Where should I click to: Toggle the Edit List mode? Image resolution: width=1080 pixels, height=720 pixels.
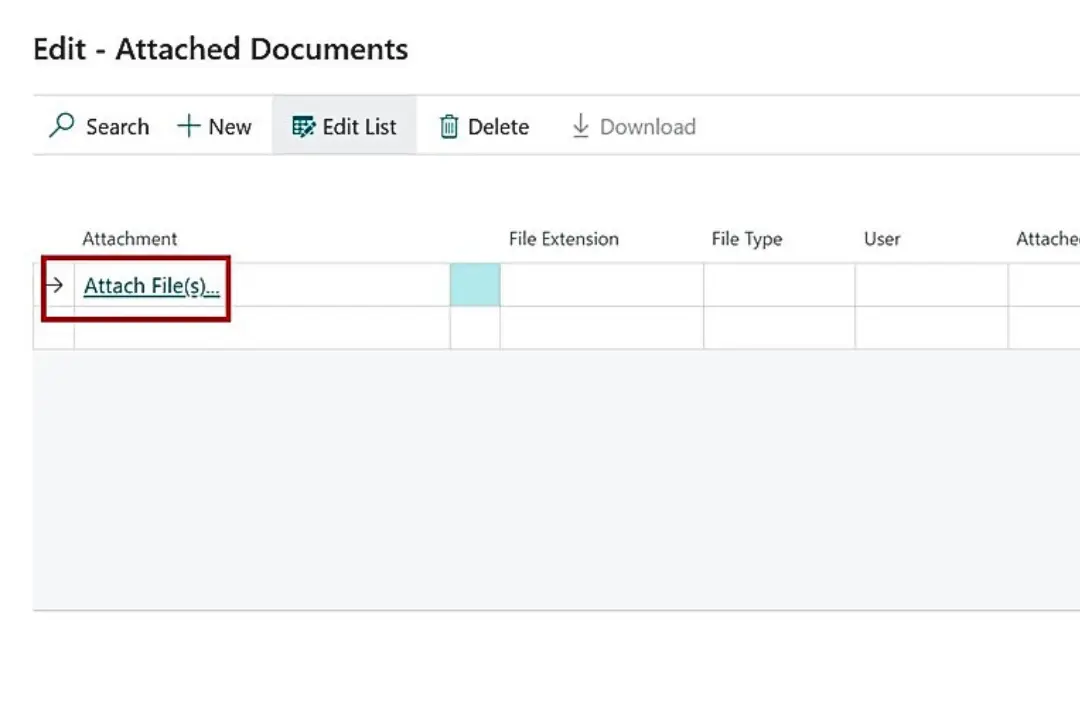click(344, 126)
